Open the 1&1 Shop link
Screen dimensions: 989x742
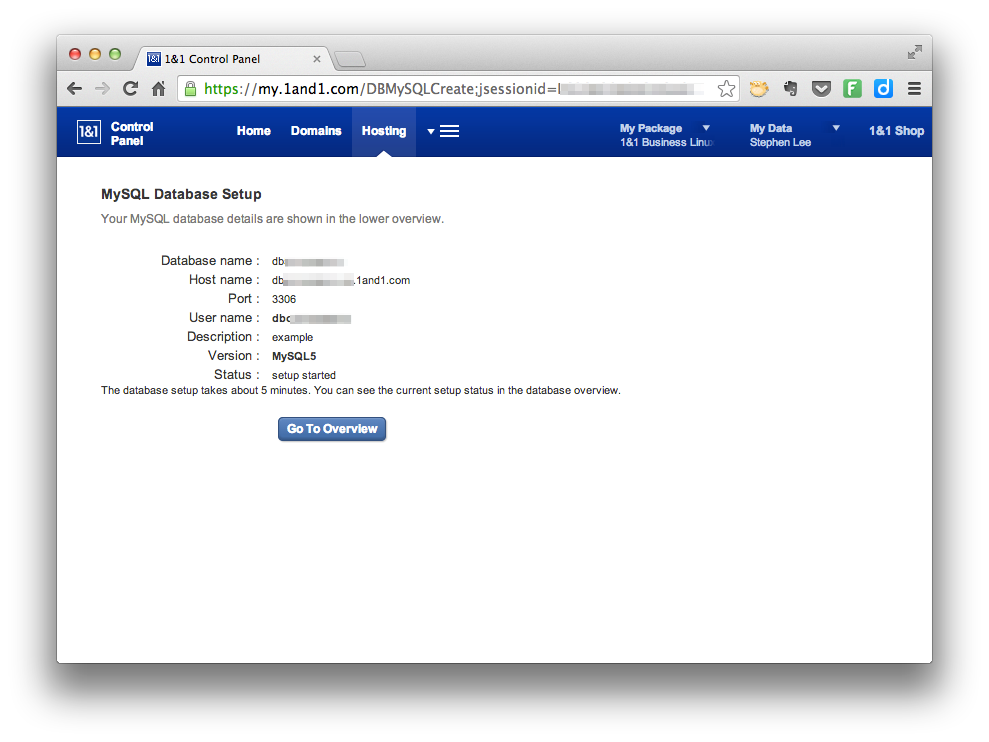pyautogui.click(x=896, y=131)
